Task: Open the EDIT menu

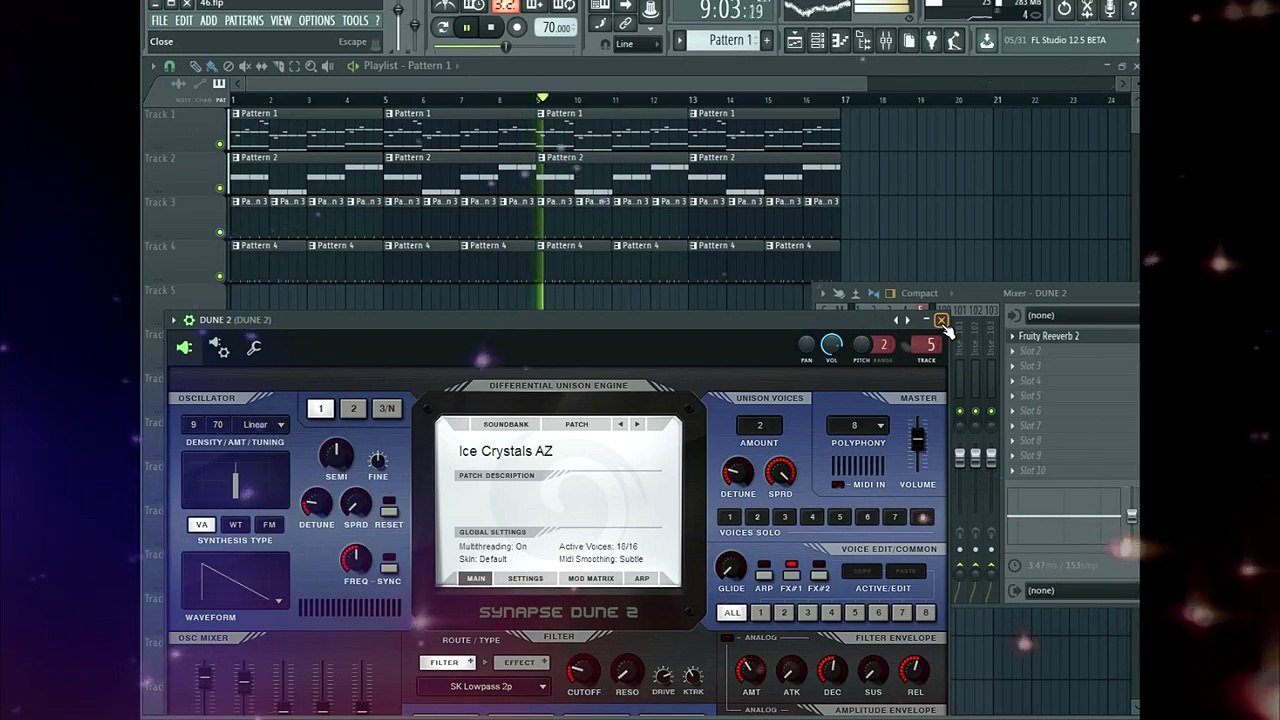Action: pos(184,20)
